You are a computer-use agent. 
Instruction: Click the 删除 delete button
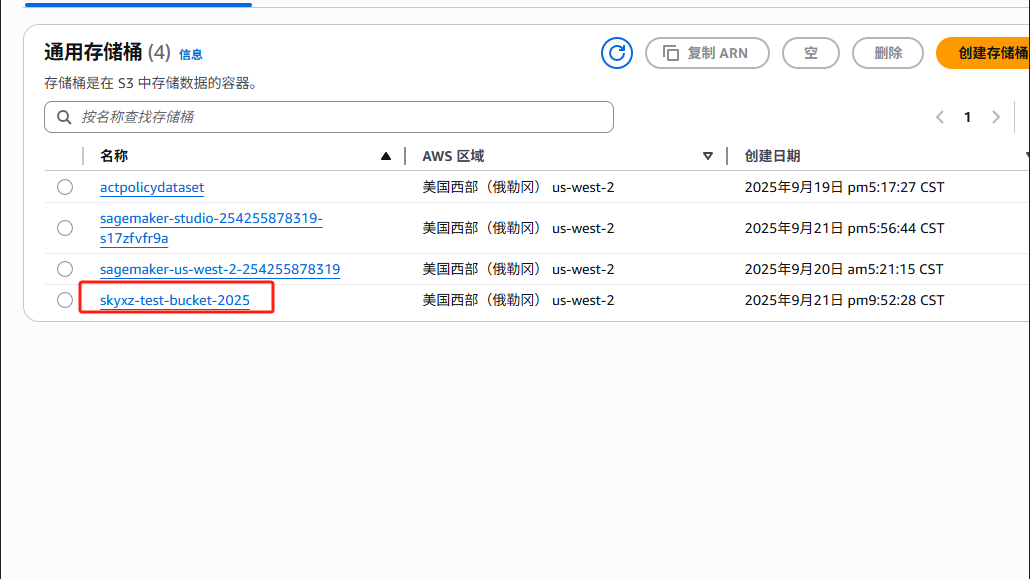[888, 53]
